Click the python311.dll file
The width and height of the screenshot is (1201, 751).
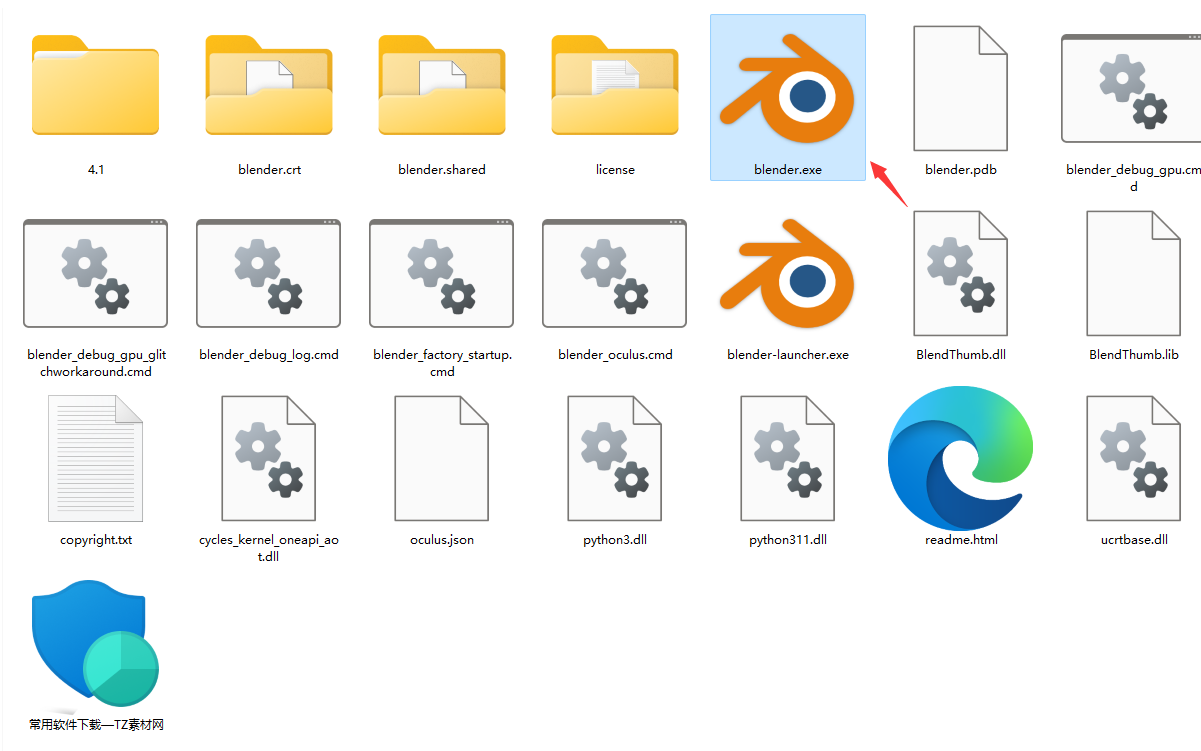[787, 458]
